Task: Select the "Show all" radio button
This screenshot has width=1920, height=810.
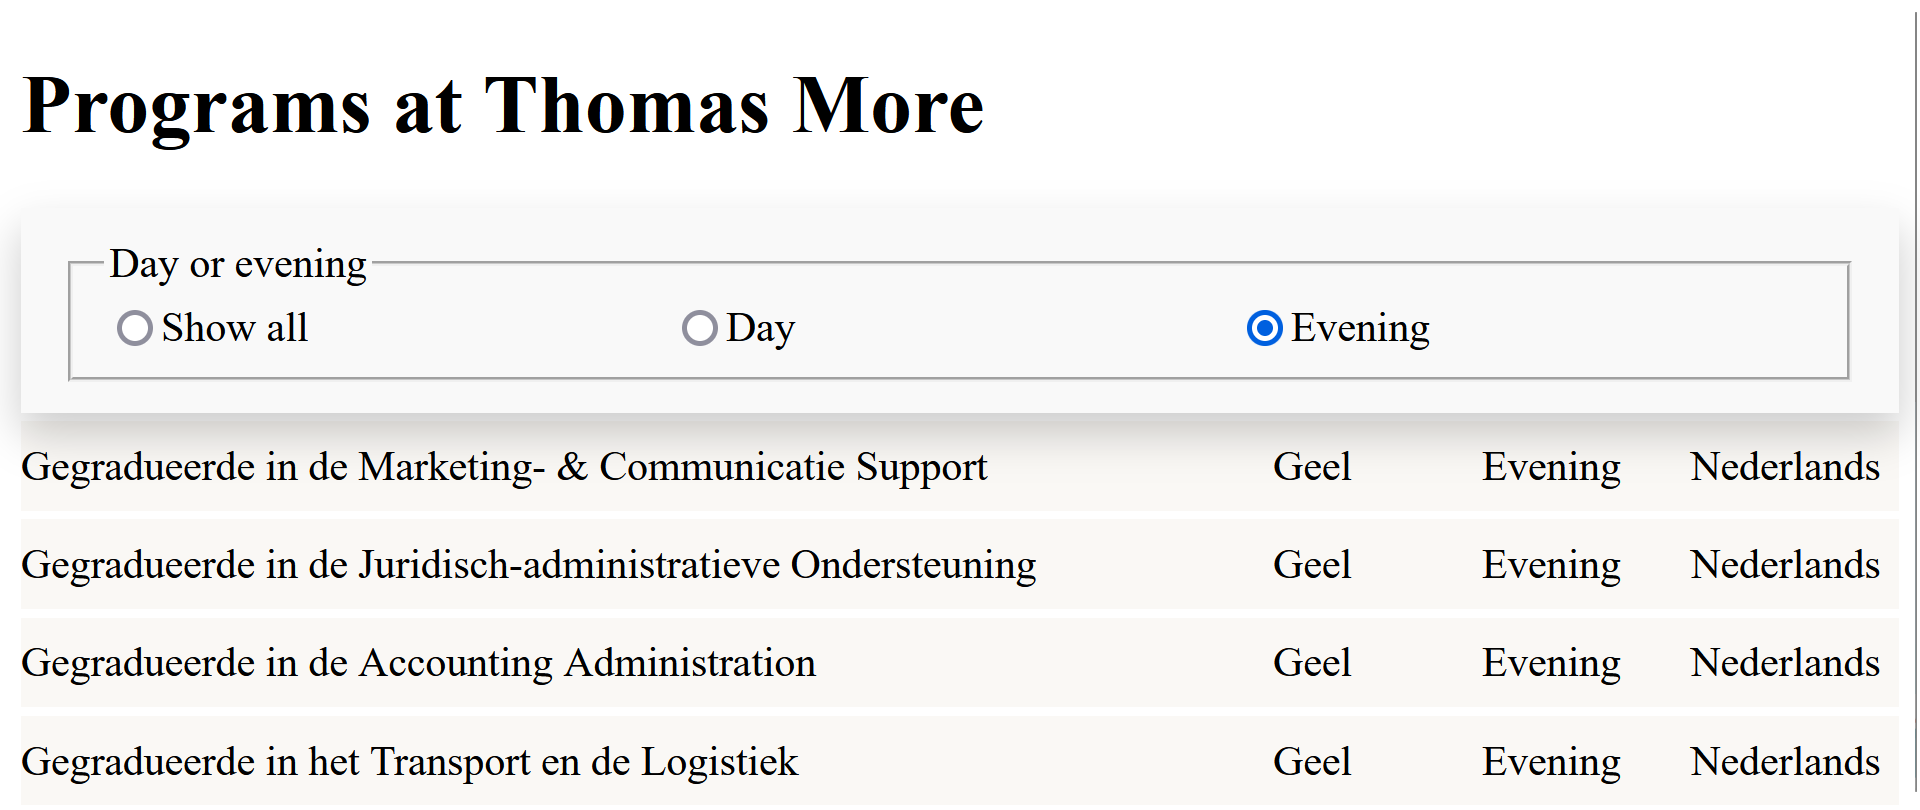Action: (135, 328)
